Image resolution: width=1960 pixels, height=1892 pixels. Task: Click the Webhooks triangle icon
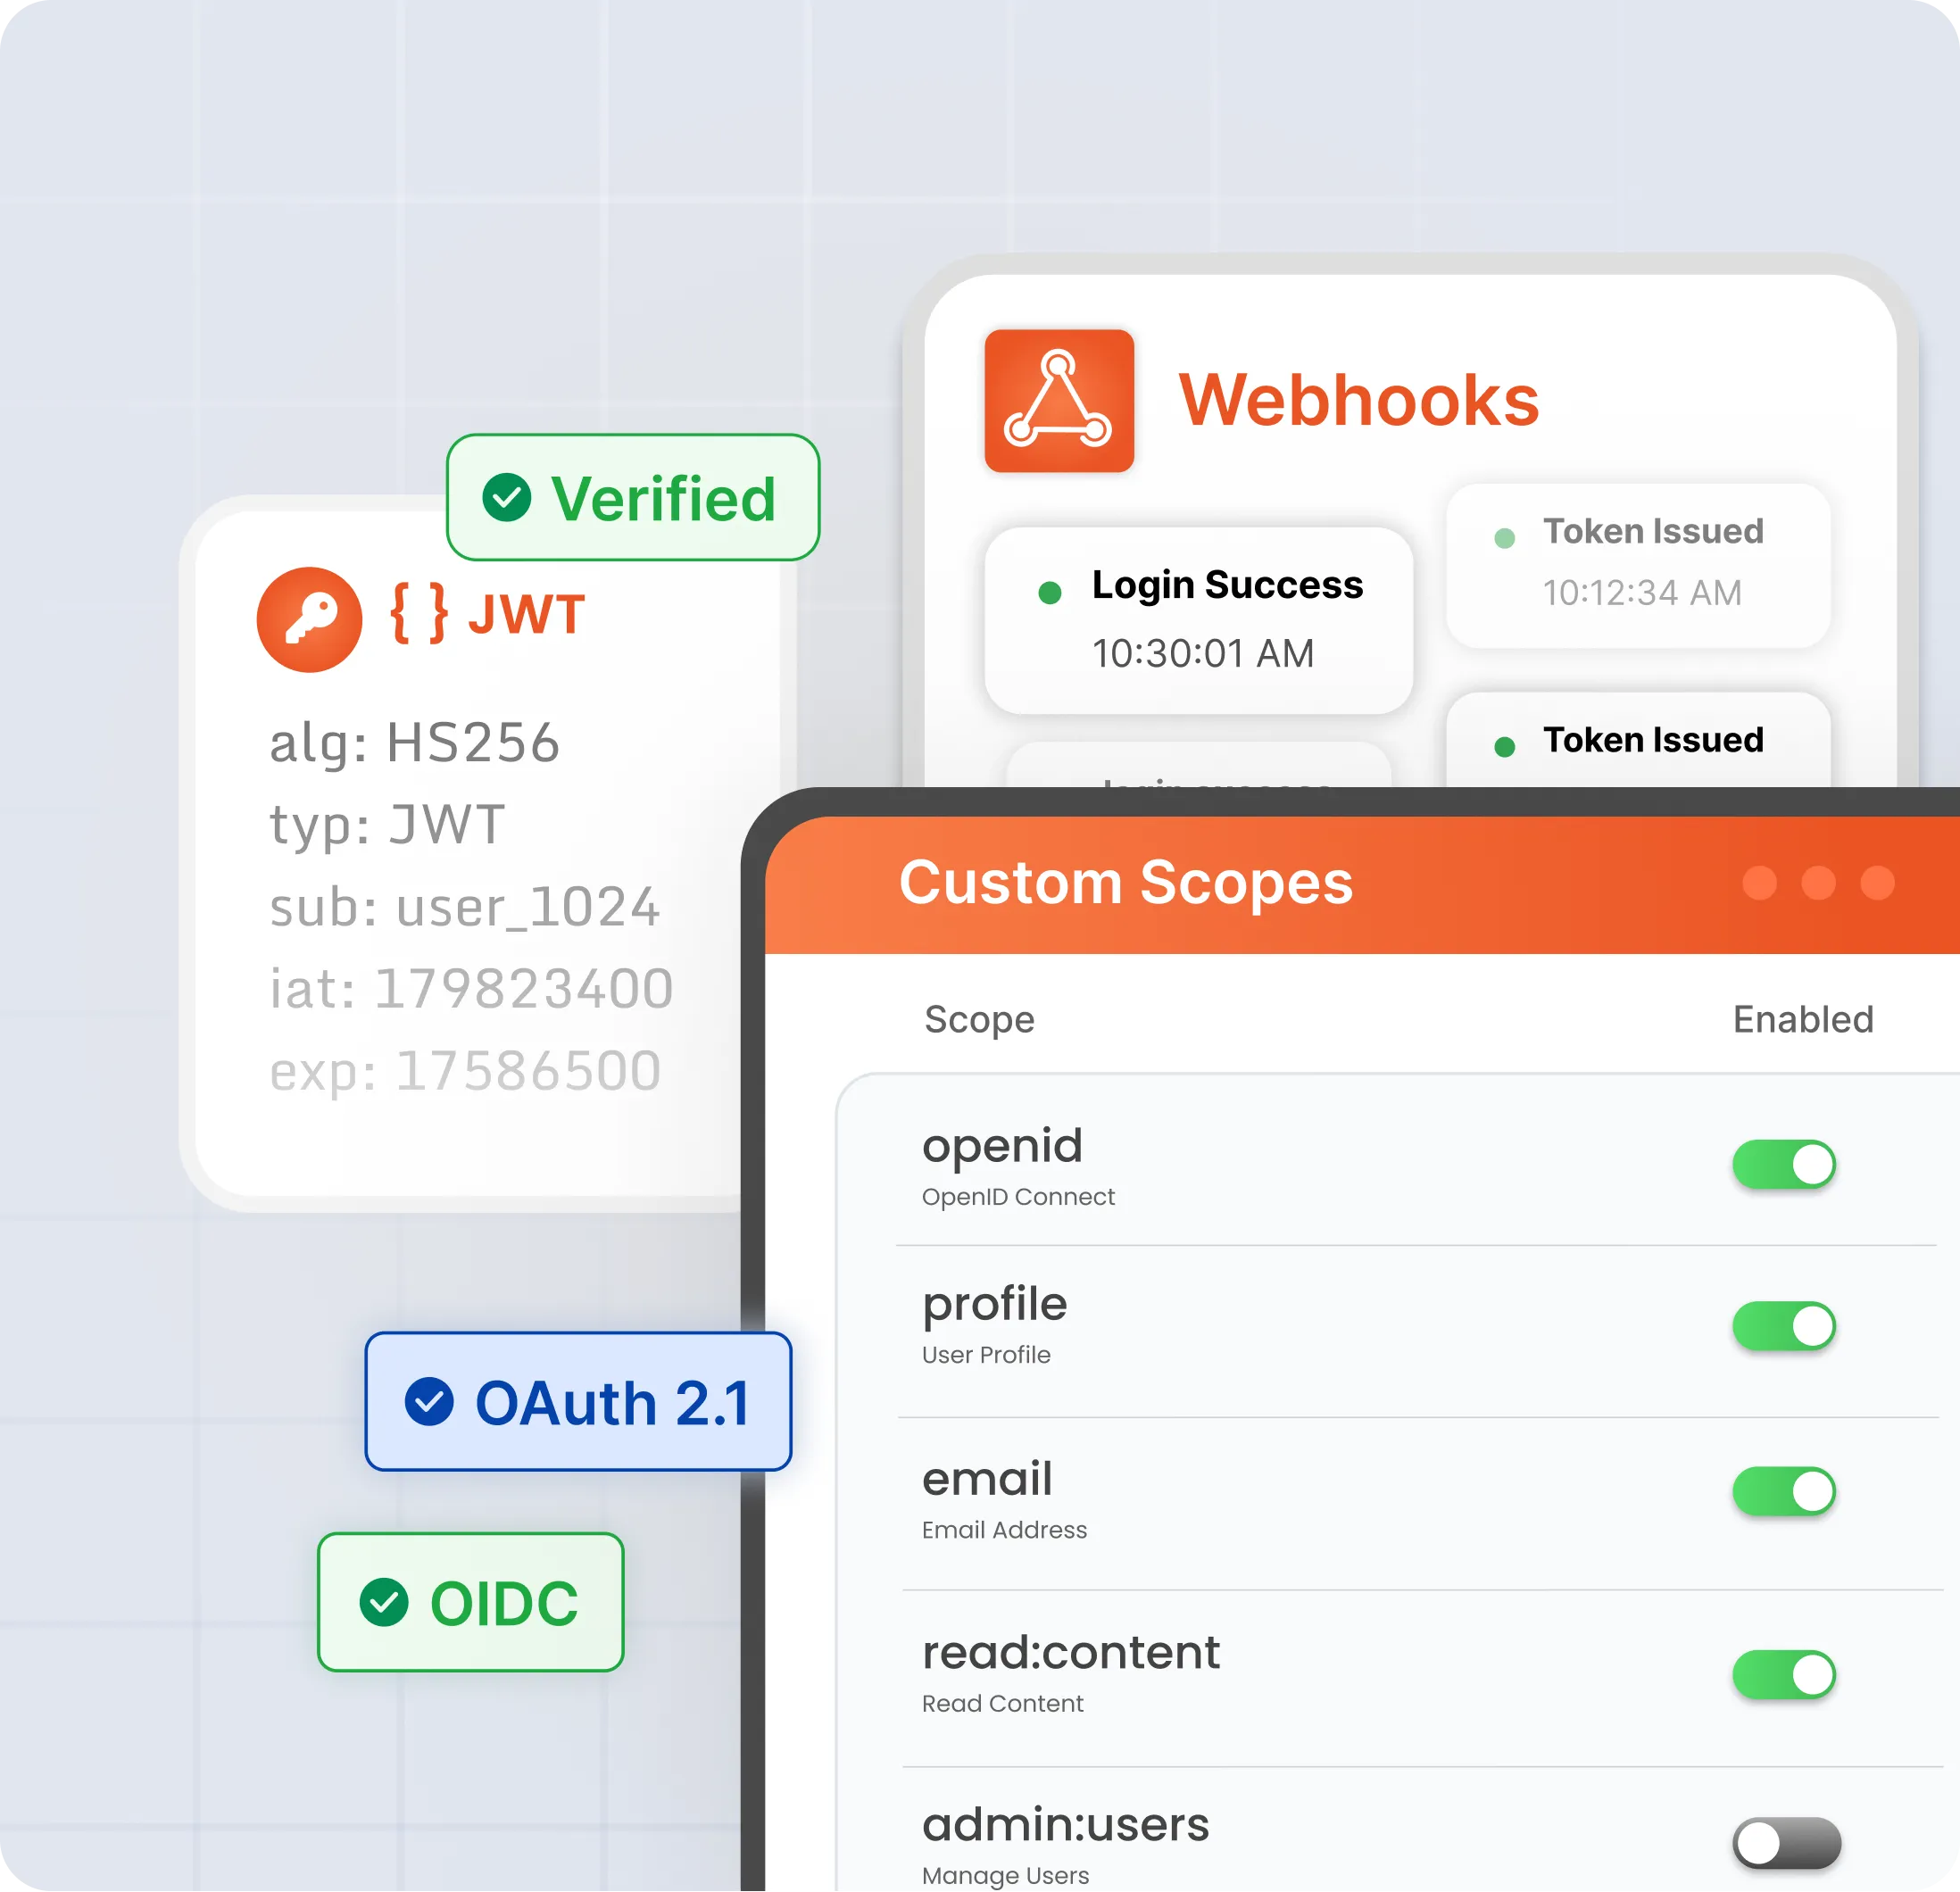coord(1059,400)
